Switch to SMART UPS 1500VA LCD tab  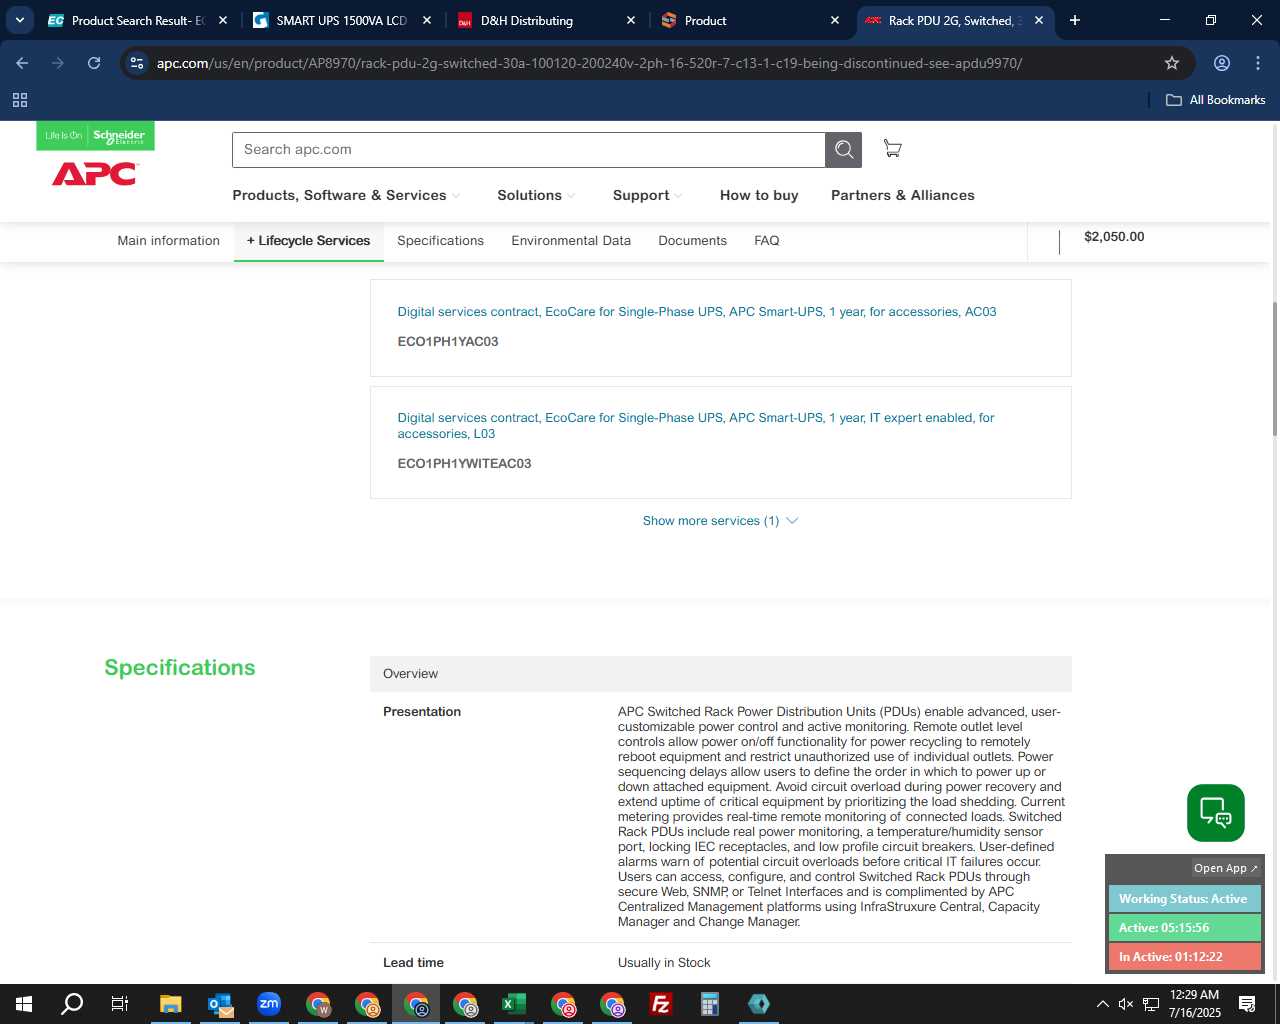[x=340, y=20]
